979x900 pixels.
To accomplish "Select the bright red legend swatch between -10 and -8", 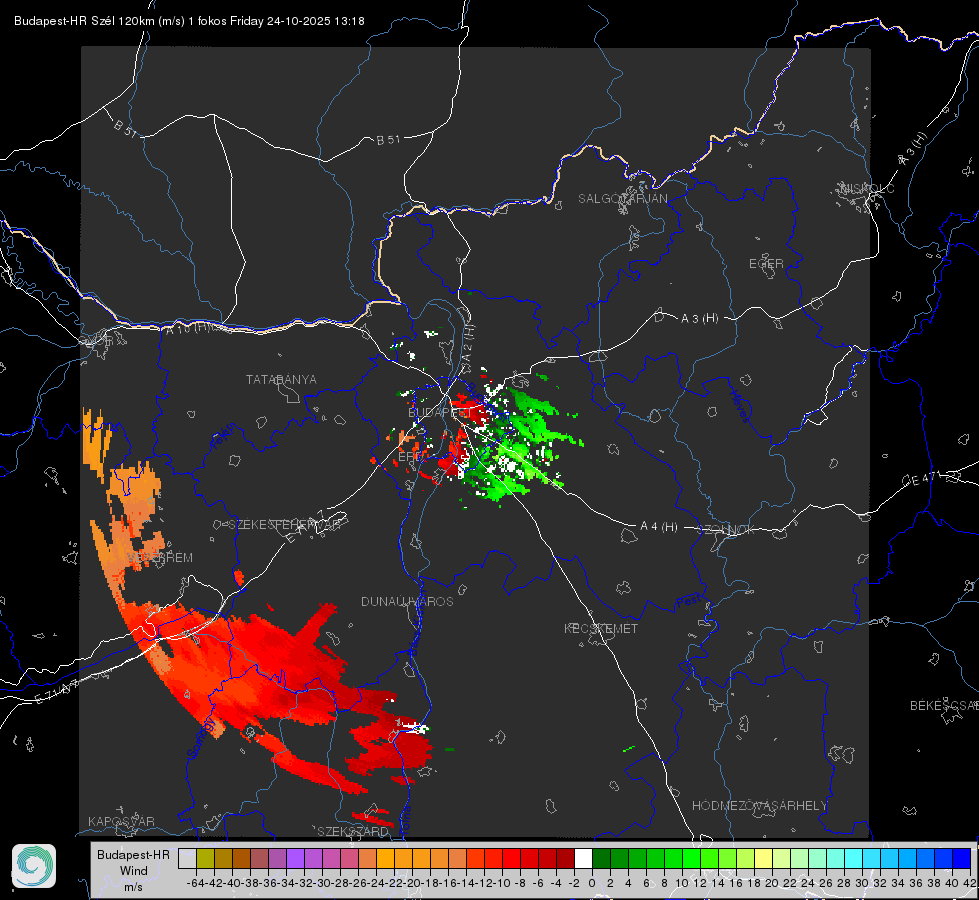I will tap(511, 859).
